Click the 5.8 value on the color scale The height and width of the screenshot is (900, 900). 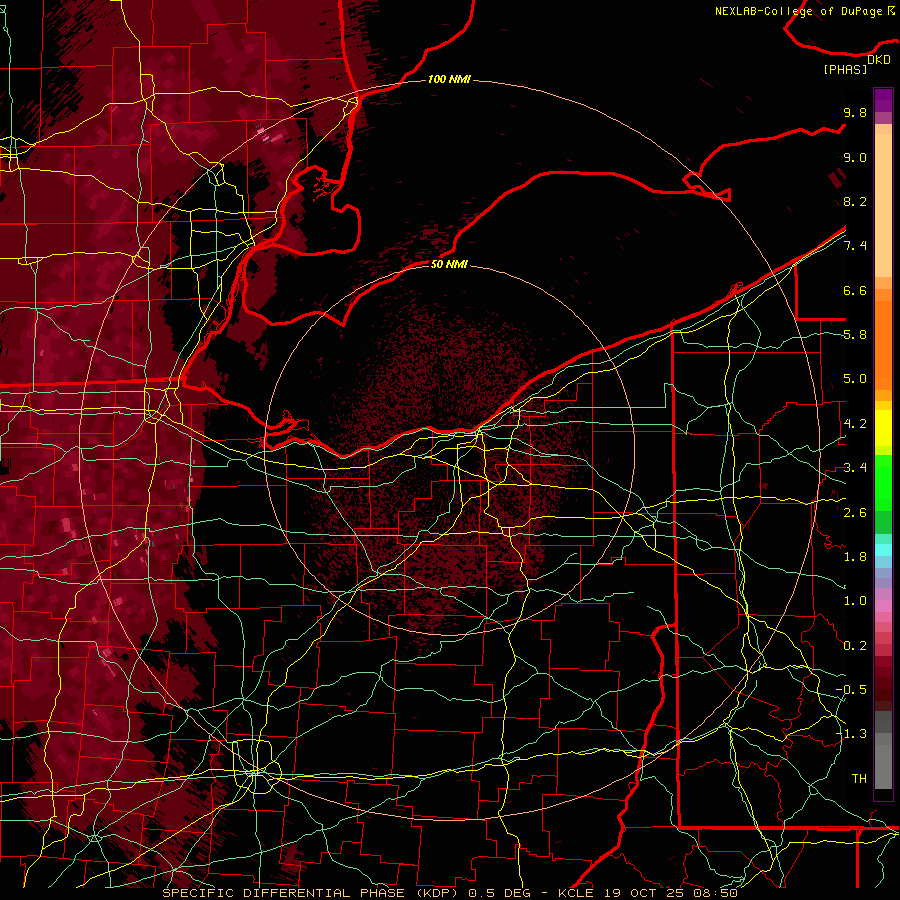pyautogui.click(x=855, y=335)
